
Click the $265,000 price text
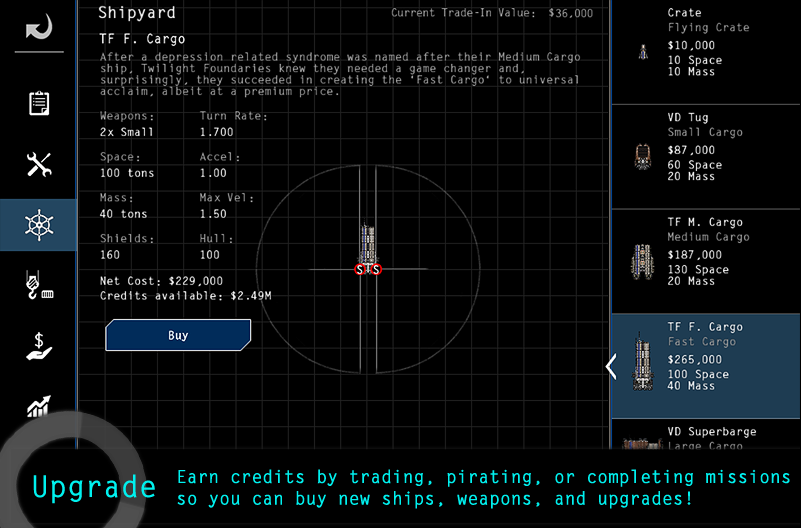695,359
